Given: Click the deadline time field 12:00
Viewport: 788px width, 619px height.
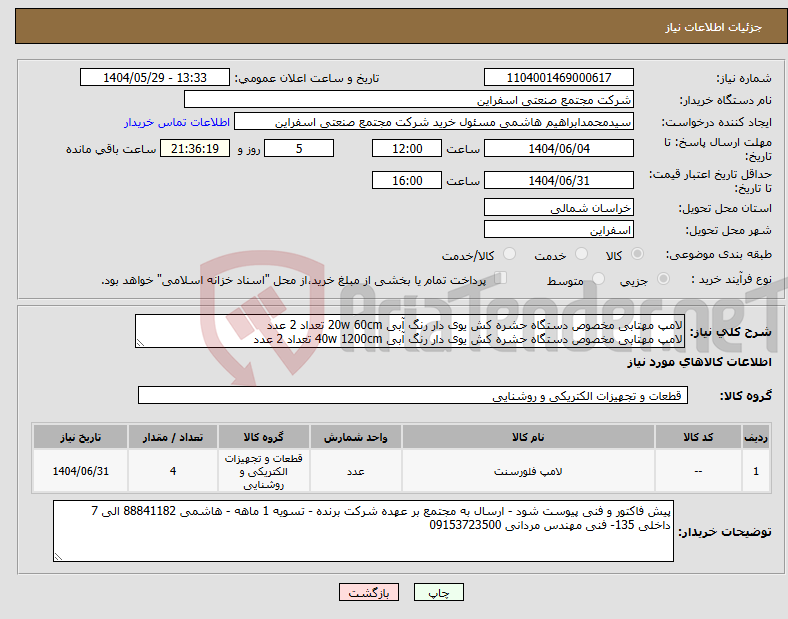Looking at the screenshot, I should (x=407, y=148).
